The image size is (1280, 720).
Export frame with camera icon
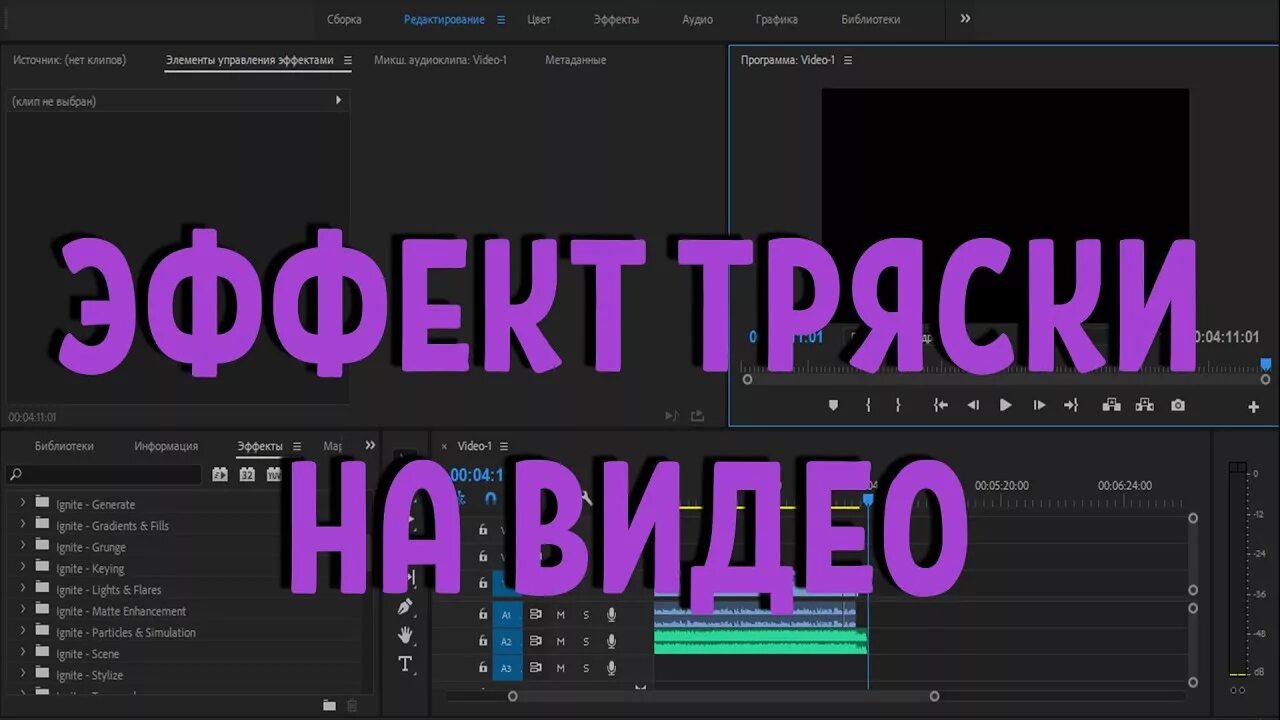pyautogui.click(x=1178, y=405)
